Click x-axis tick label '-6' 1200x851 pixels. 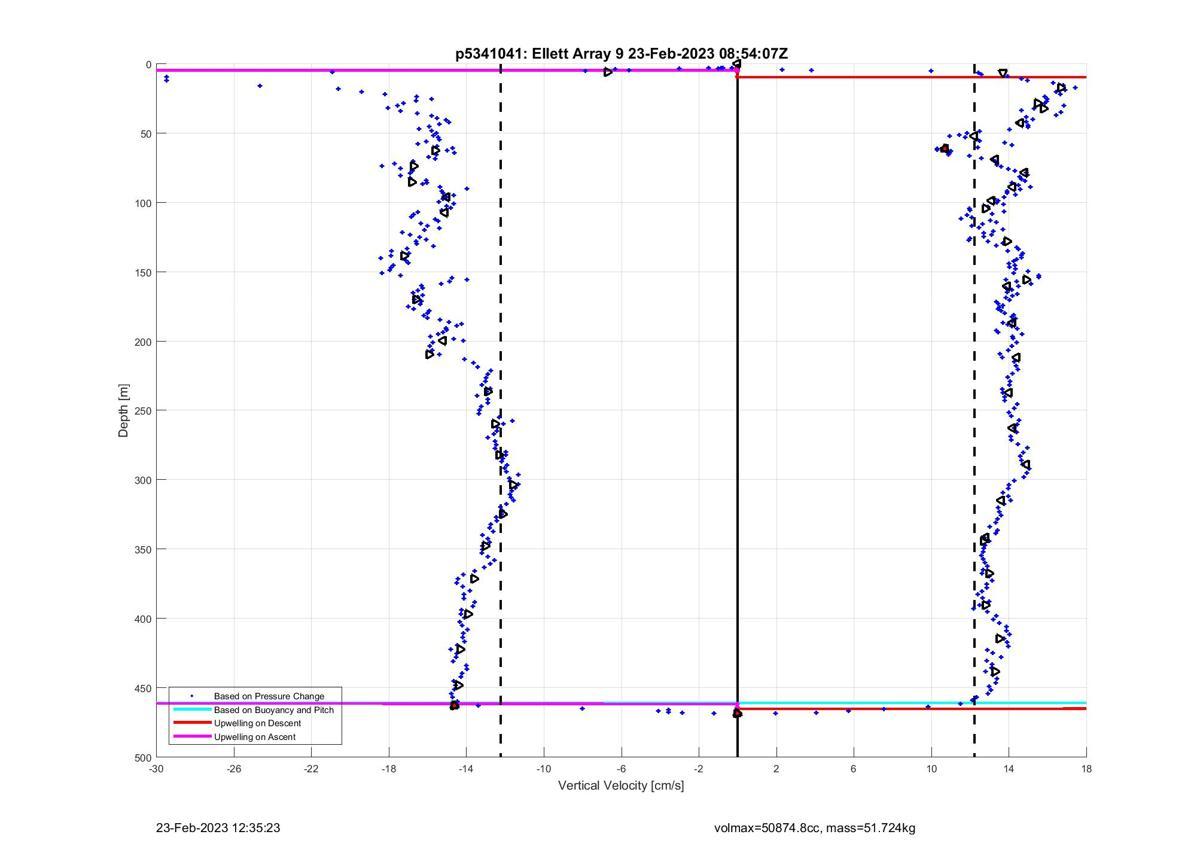[621, 769]
